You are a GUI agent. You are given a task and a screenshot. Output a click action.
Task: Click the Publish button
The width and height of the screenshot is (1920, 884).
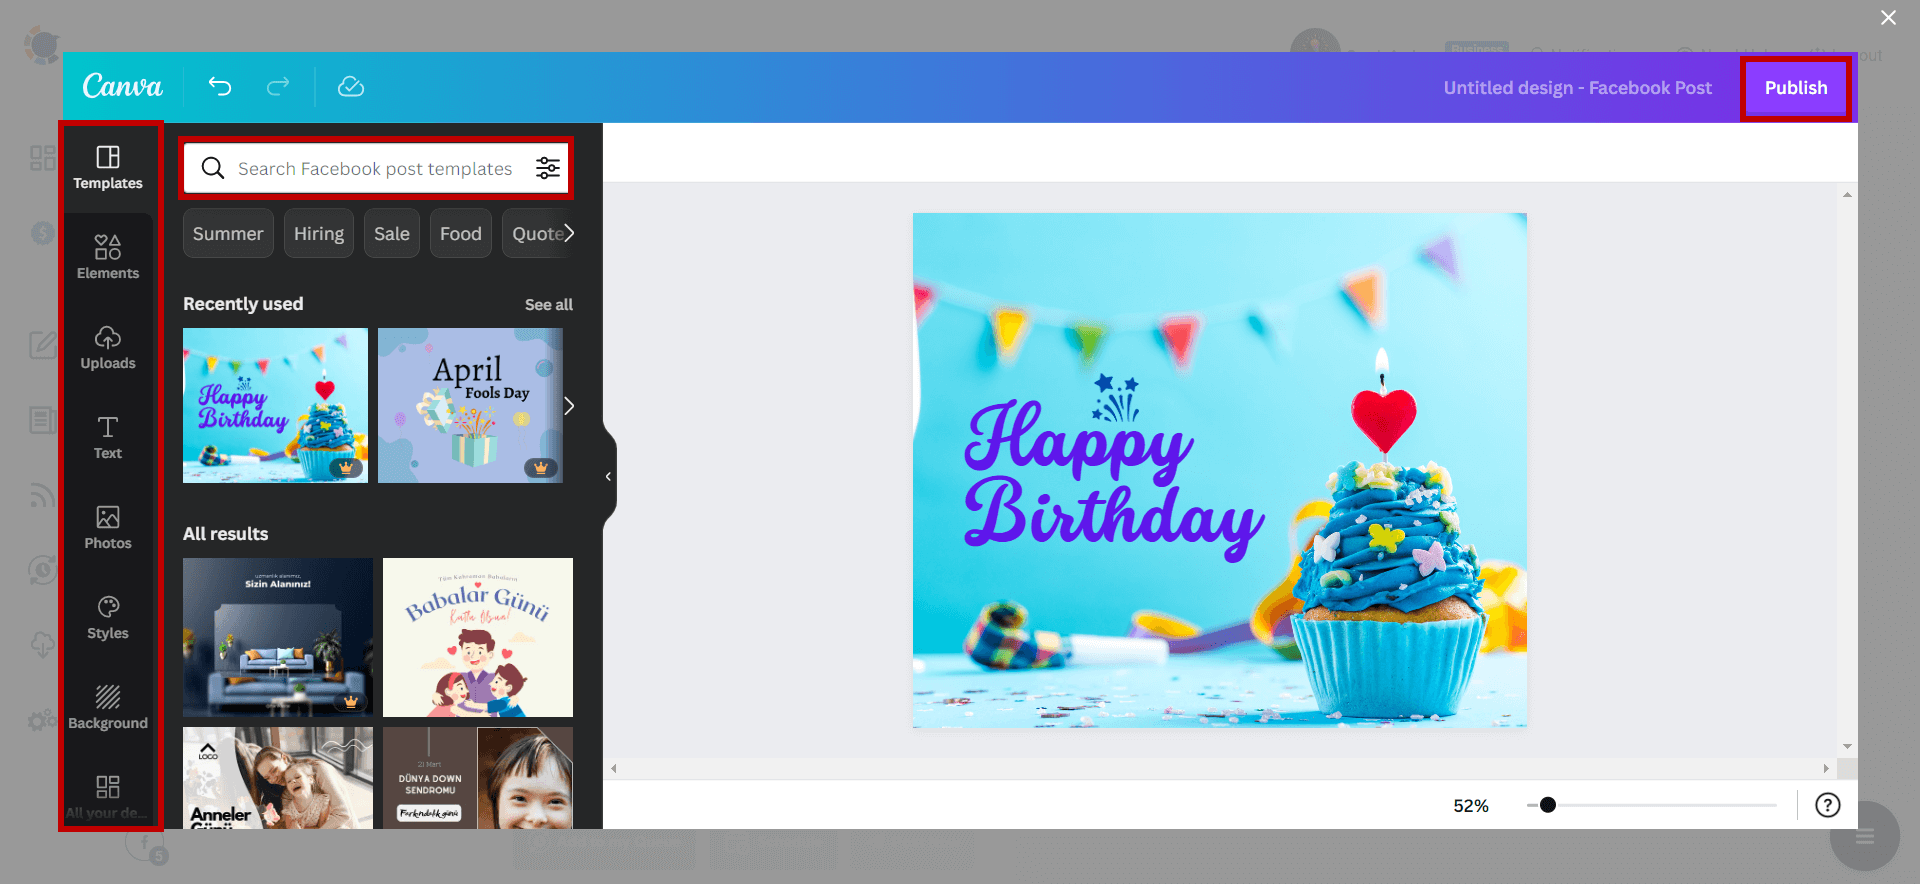[x=1796, y=88]
